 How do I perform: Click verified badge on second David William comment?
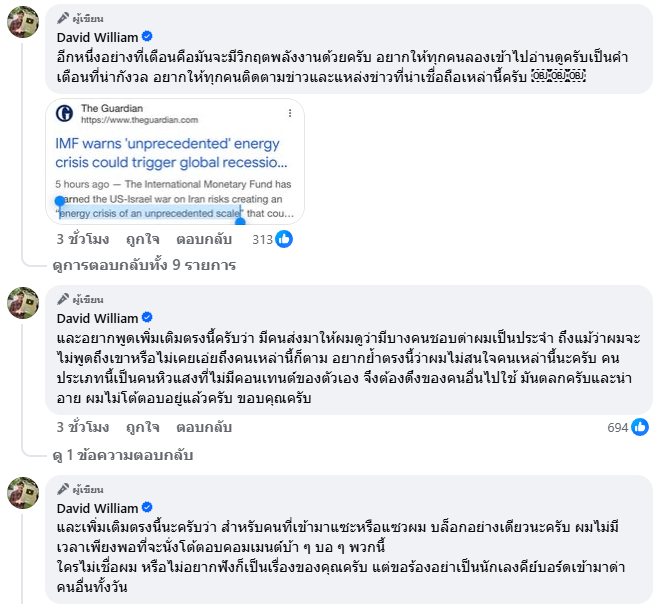146,317
